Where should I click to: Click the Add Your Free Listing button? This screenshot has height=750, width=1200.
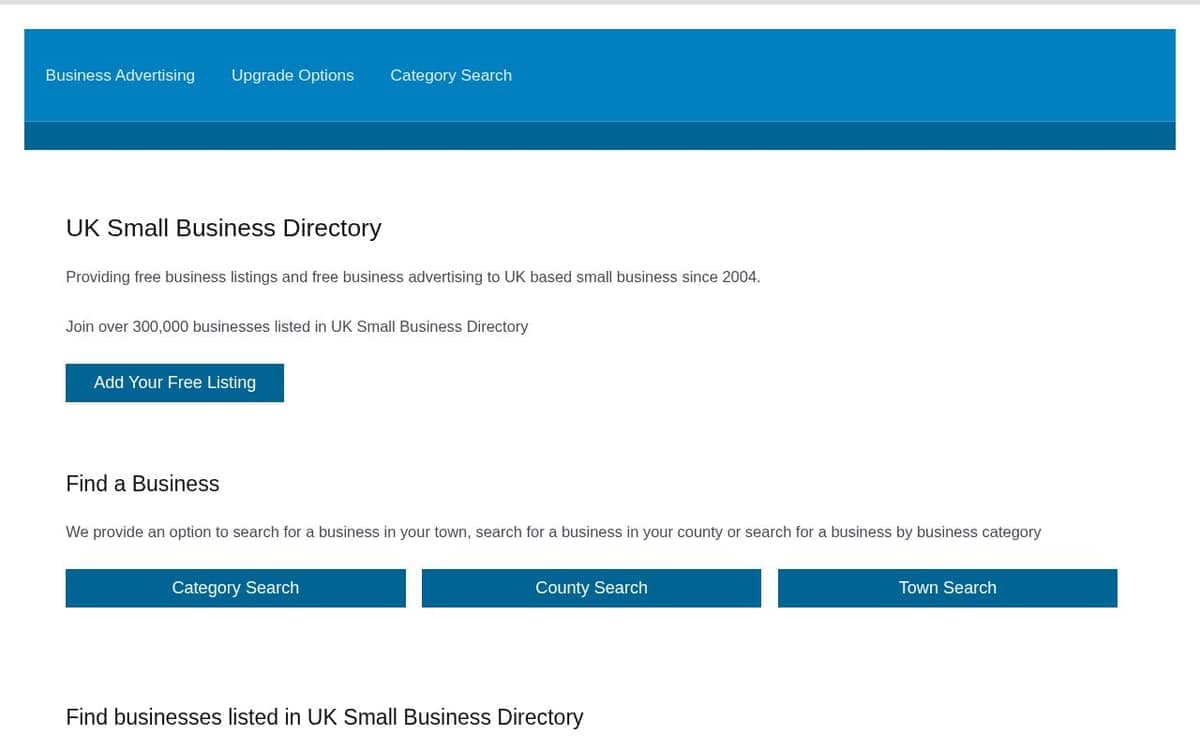[x=175, y=383]
